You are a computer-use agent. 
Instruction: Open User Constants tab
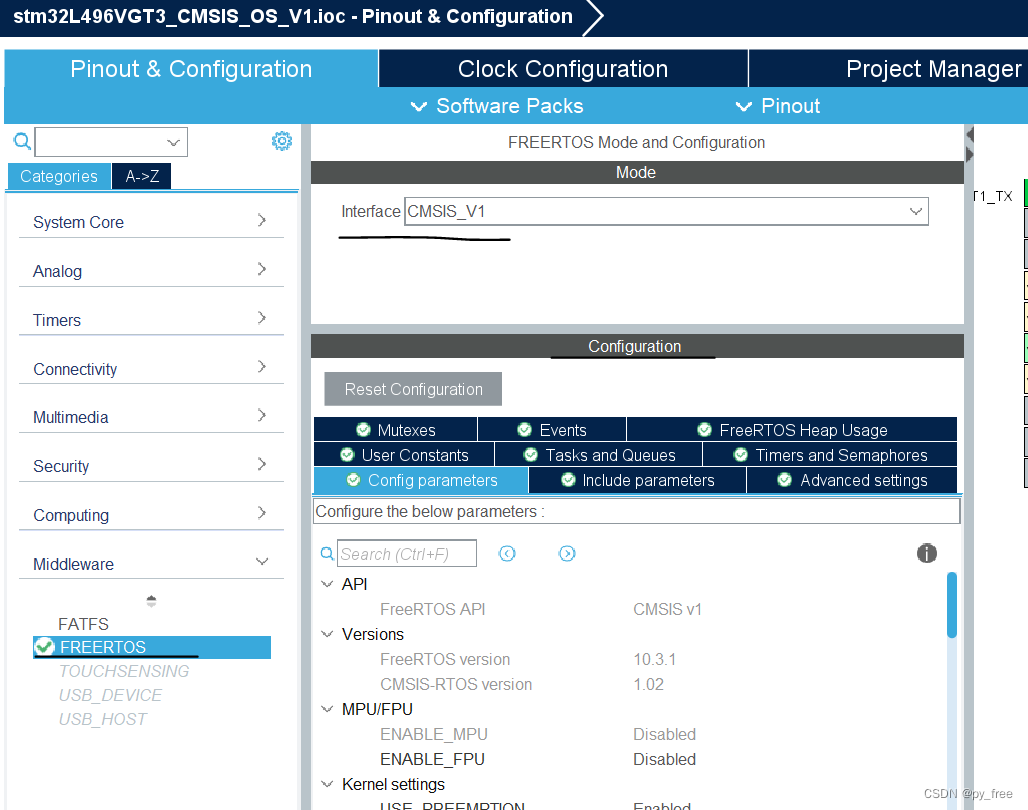pos(404,455)
